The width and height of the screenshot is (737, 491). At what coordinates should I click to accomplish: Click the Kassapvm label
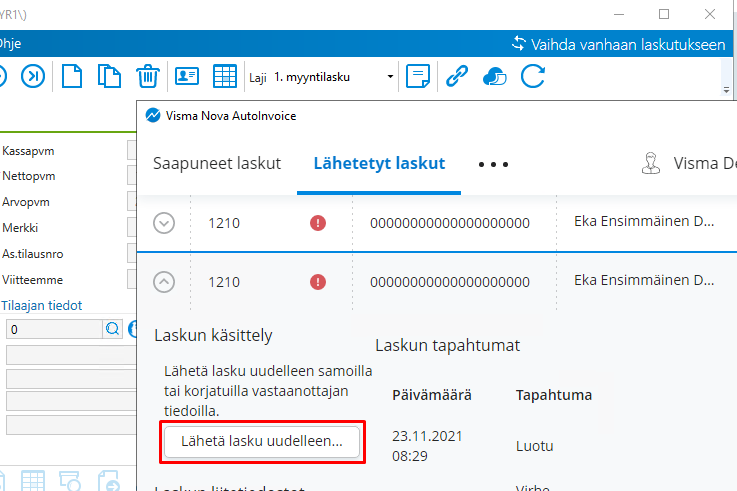pos(28,151)
